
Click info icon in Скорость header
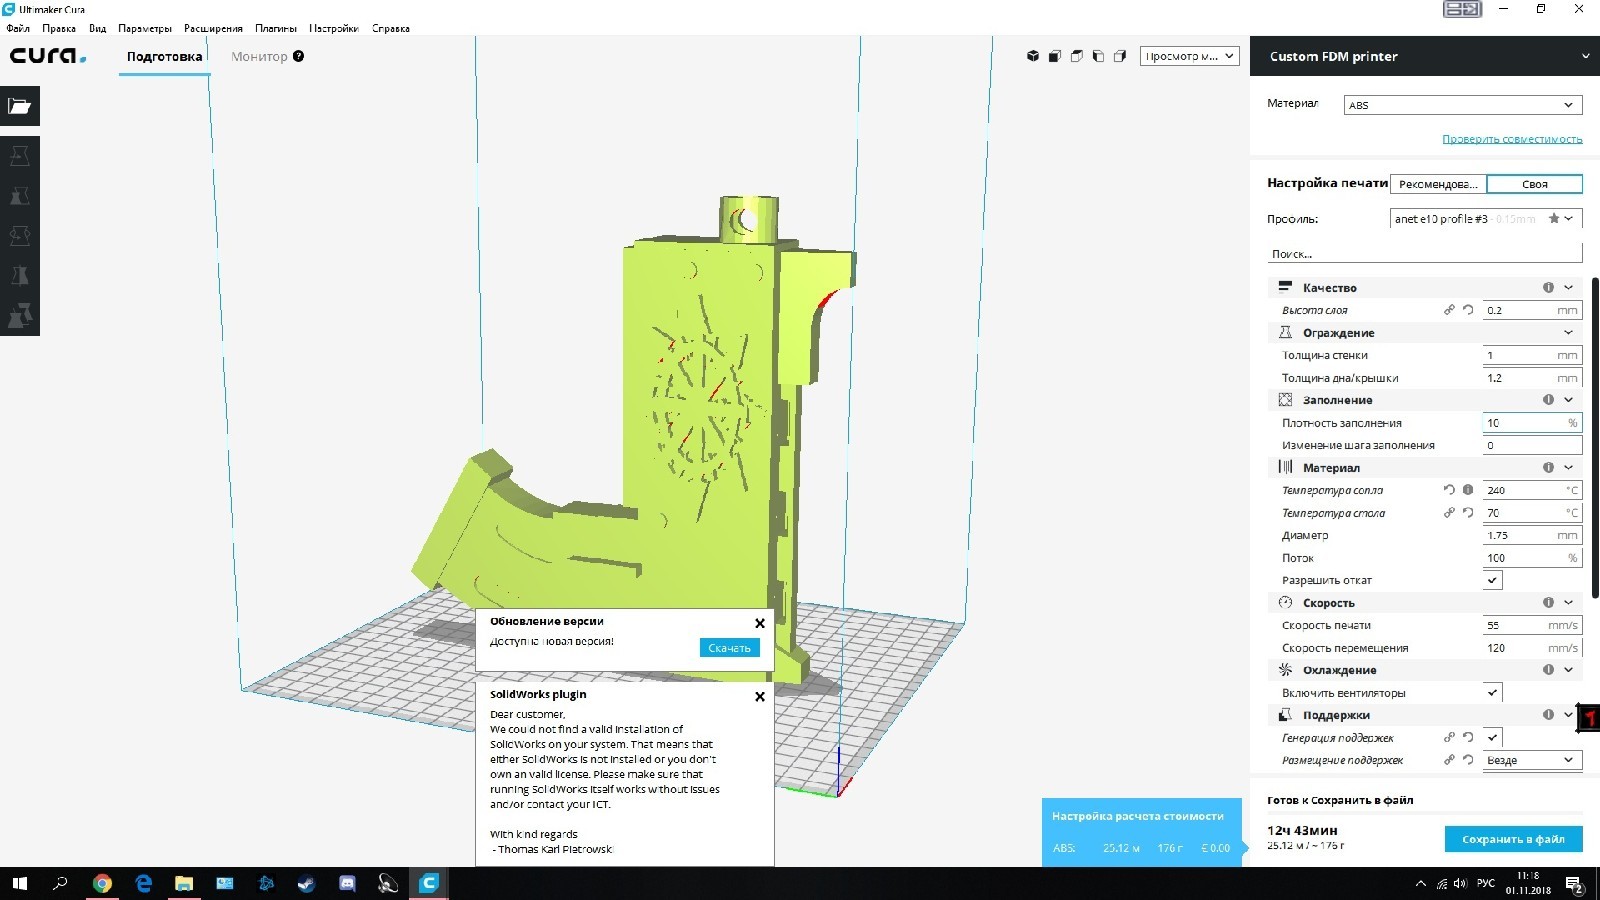click(x=1548, y=603)
